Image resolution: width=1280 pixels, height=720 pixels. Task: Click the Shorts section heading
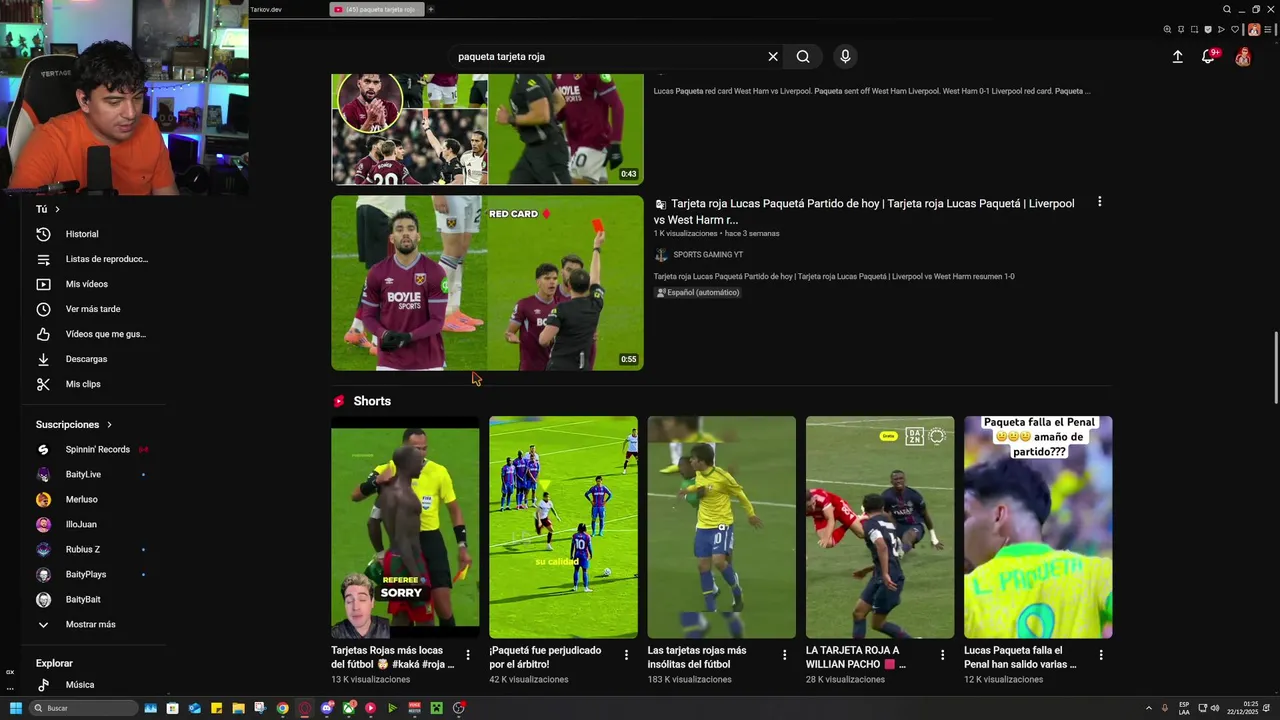click(x=372, y=401)
